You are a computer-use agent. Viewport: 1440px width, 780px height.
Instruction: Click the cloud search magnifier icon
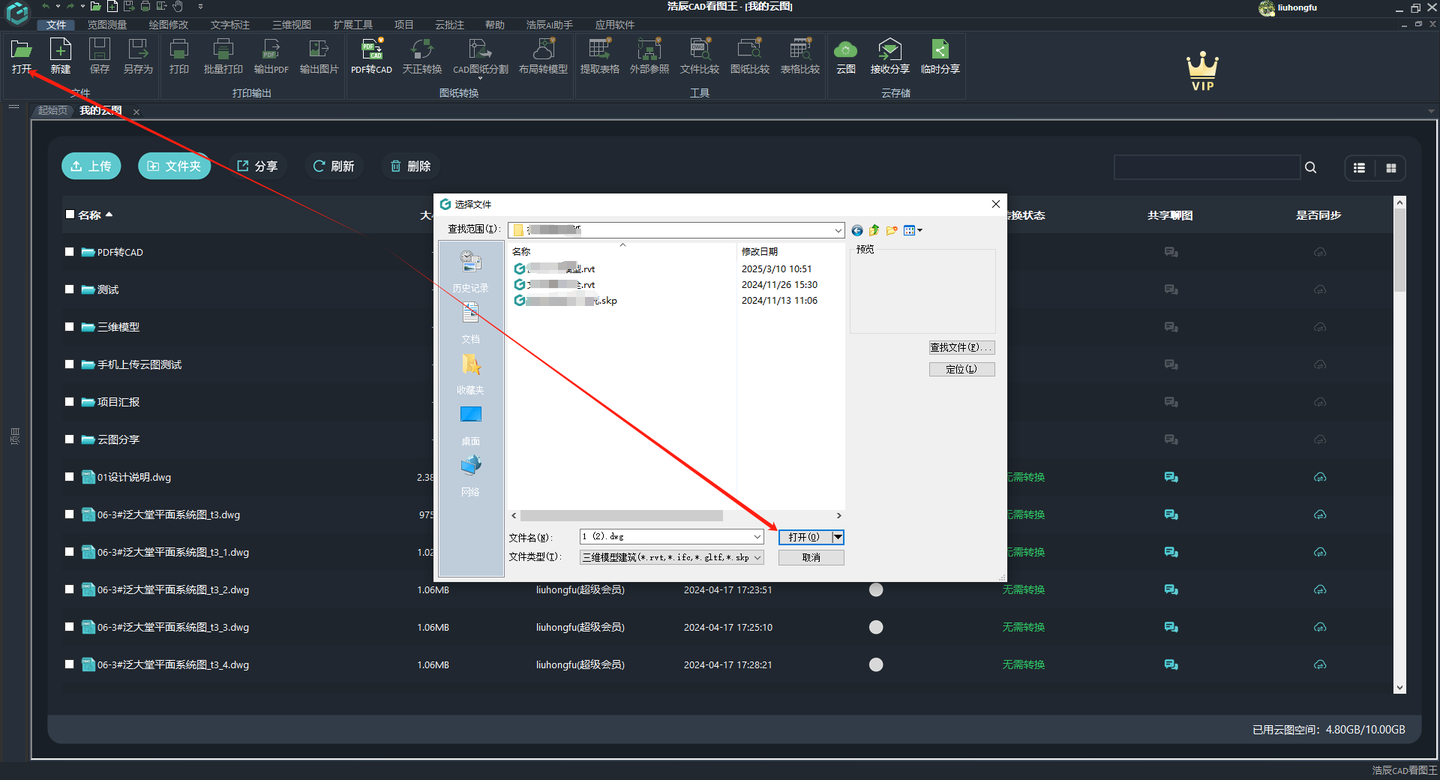1311,168
